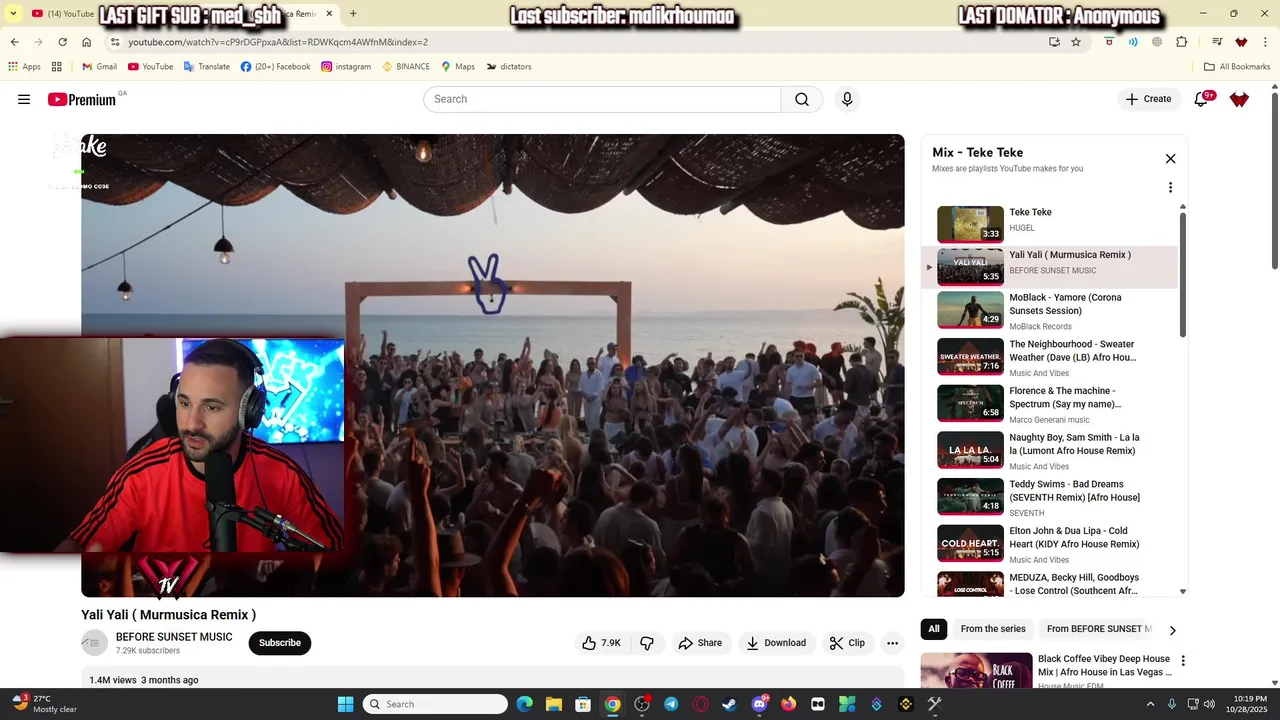Viewport: 1280px width, 720px height.
Task: Focus the YouTube search input field
Action: click(602, 99)
